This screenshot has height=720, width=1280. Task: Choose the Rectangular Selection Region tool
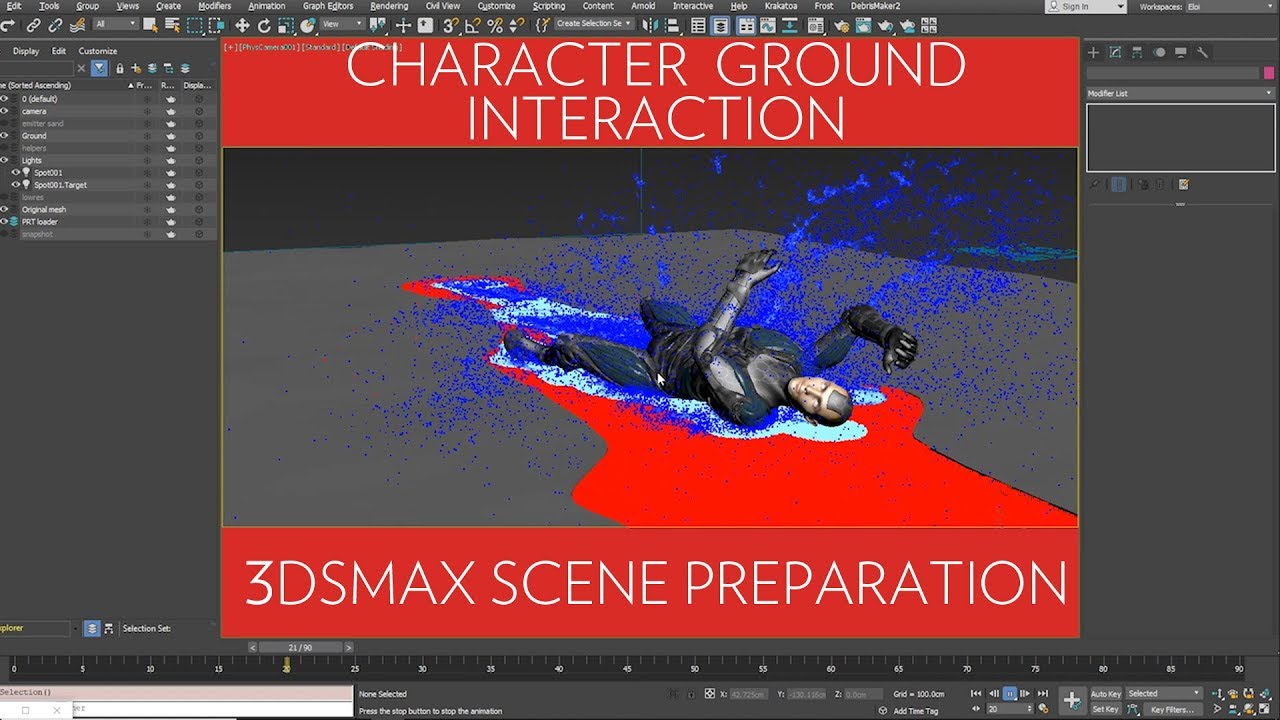tap(194, 25)
